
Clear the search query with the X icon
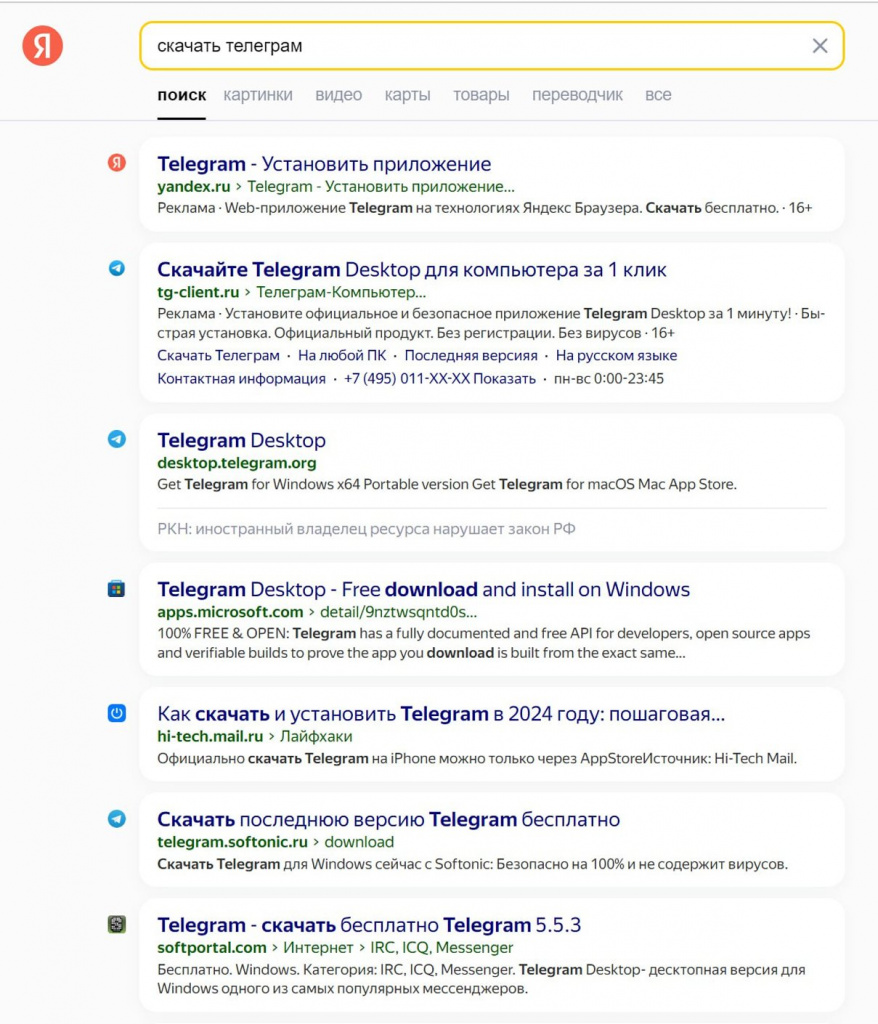point(820,46)
